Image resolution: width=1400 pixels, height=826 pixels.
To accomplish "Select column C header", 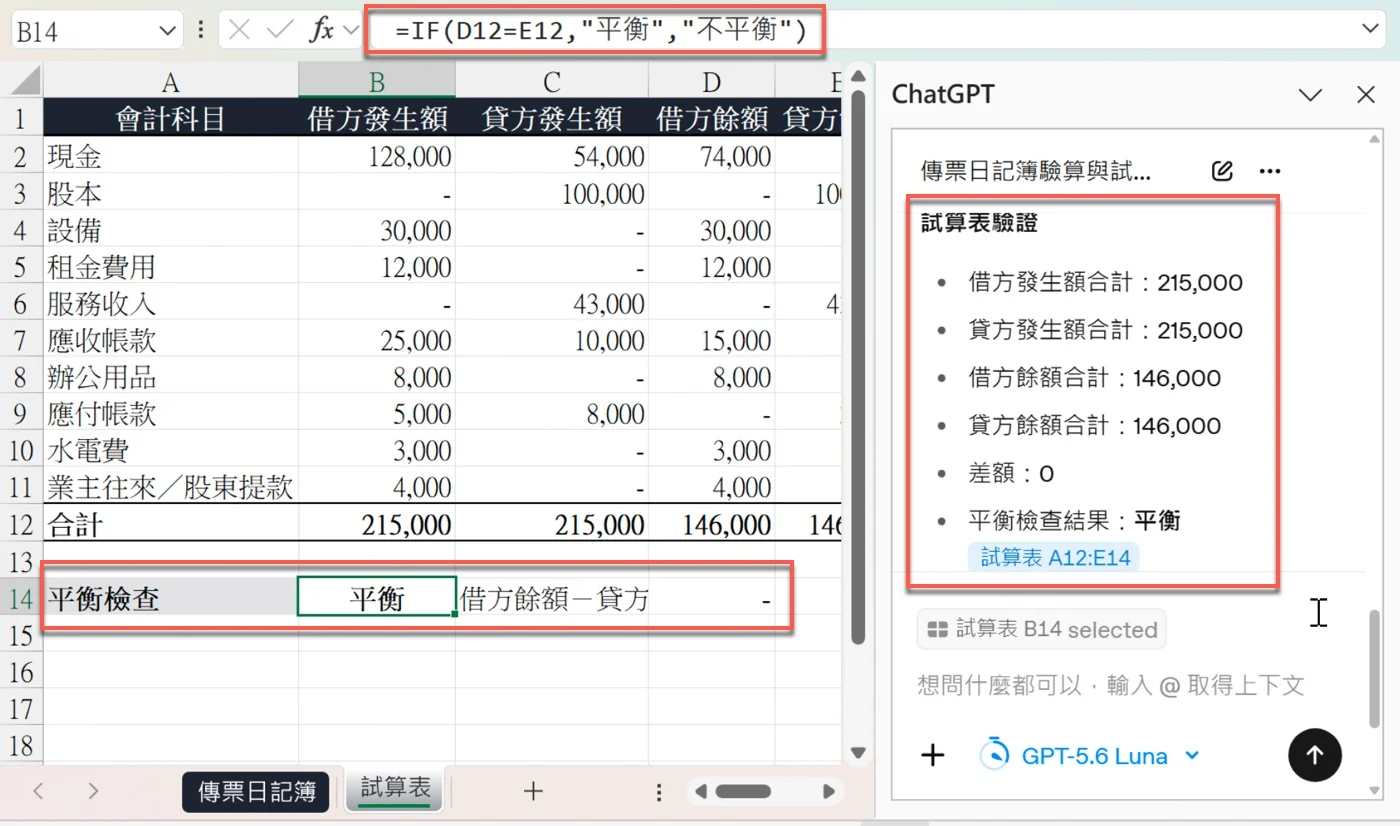I will coord(552,81).
